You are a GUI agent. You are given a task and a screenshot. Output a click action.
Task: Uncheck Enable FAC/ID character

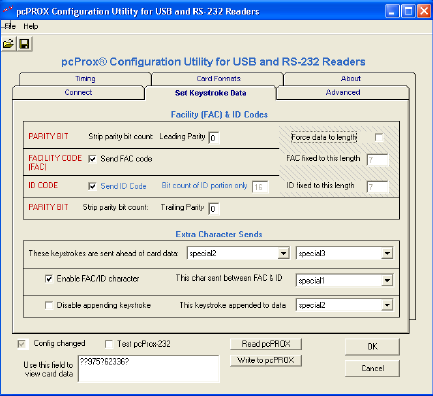[x=49, y=279]
